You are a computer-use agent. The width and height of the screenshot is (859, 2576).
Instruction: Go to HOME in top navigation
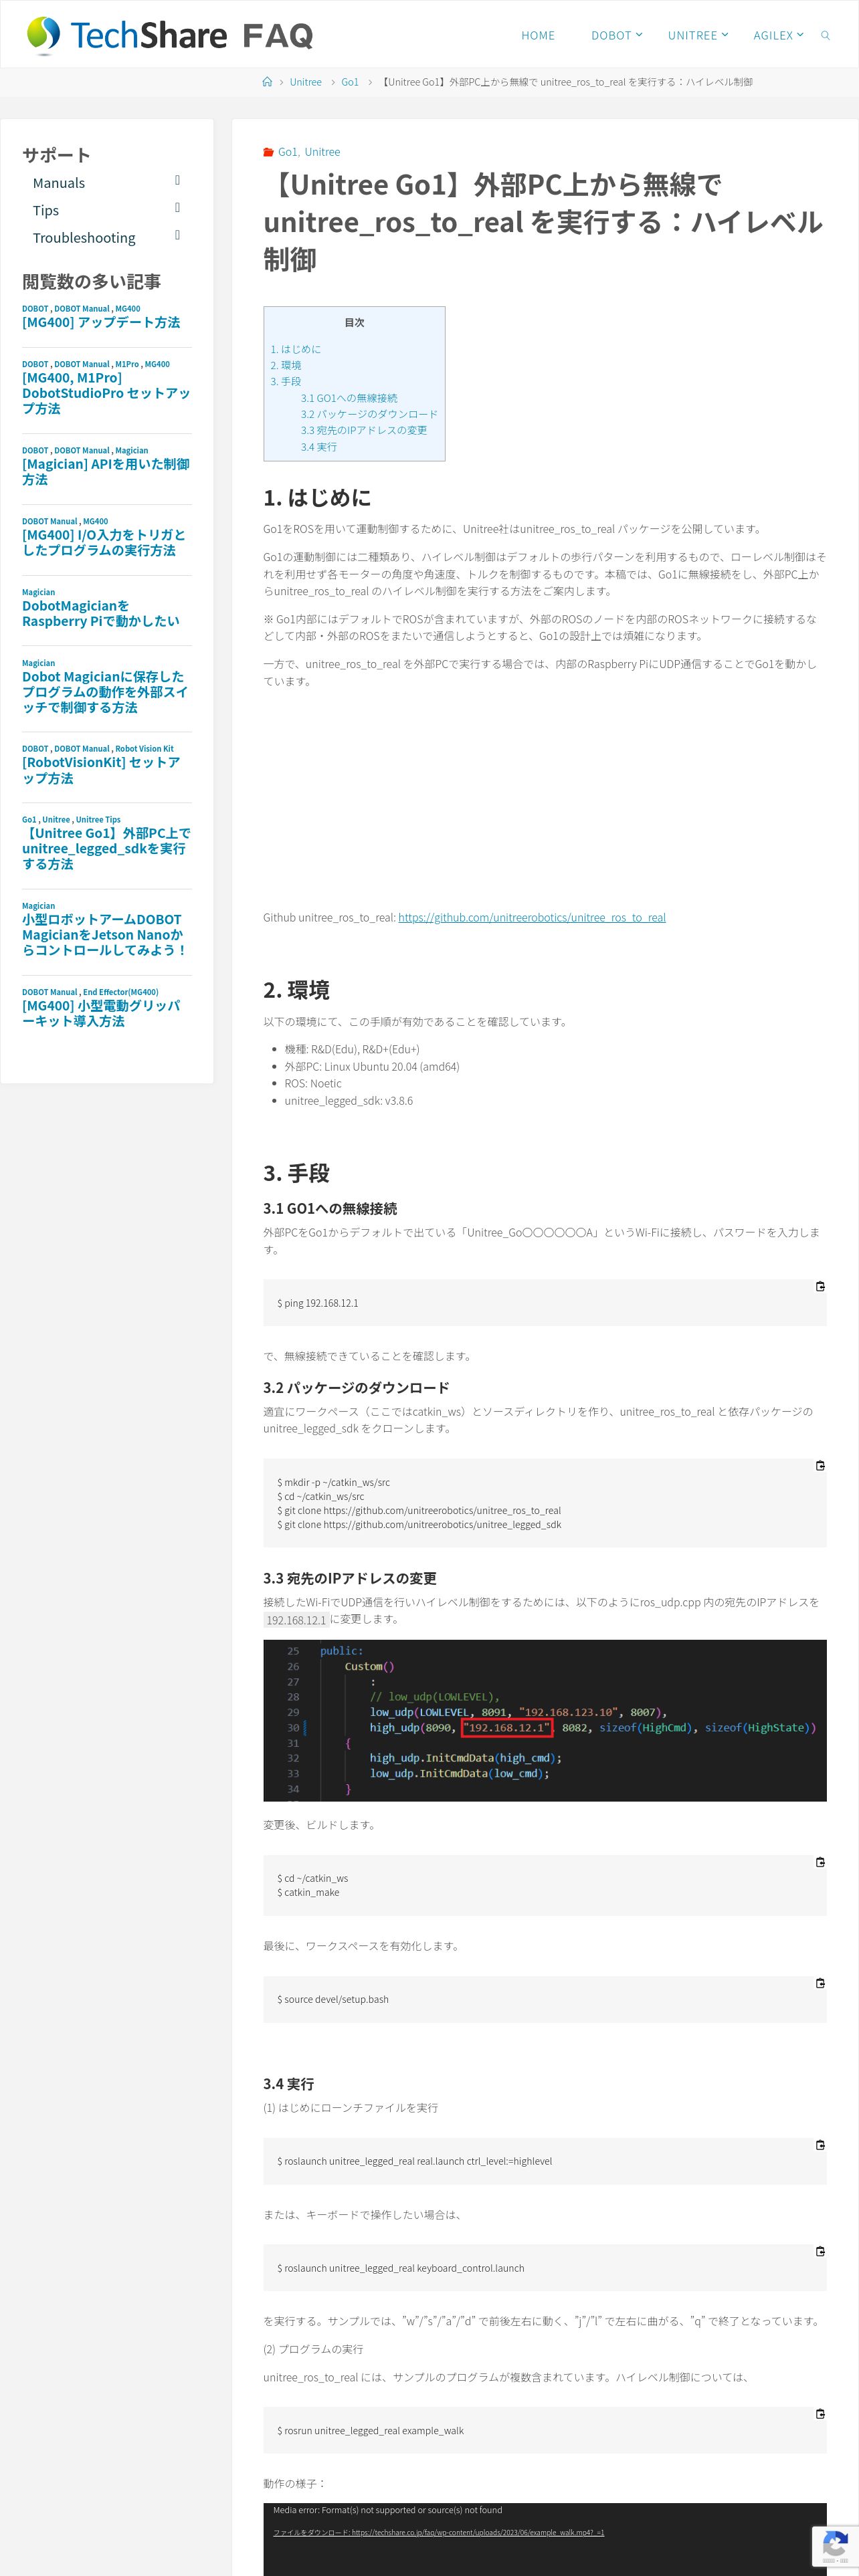[x=538, y=35]
